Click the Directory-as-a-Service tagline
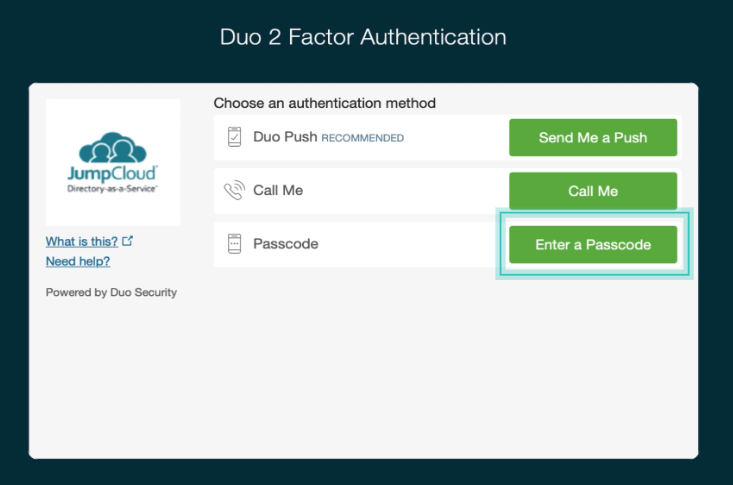The height and width of the screenshot is (485, 733). pos(112,188)
